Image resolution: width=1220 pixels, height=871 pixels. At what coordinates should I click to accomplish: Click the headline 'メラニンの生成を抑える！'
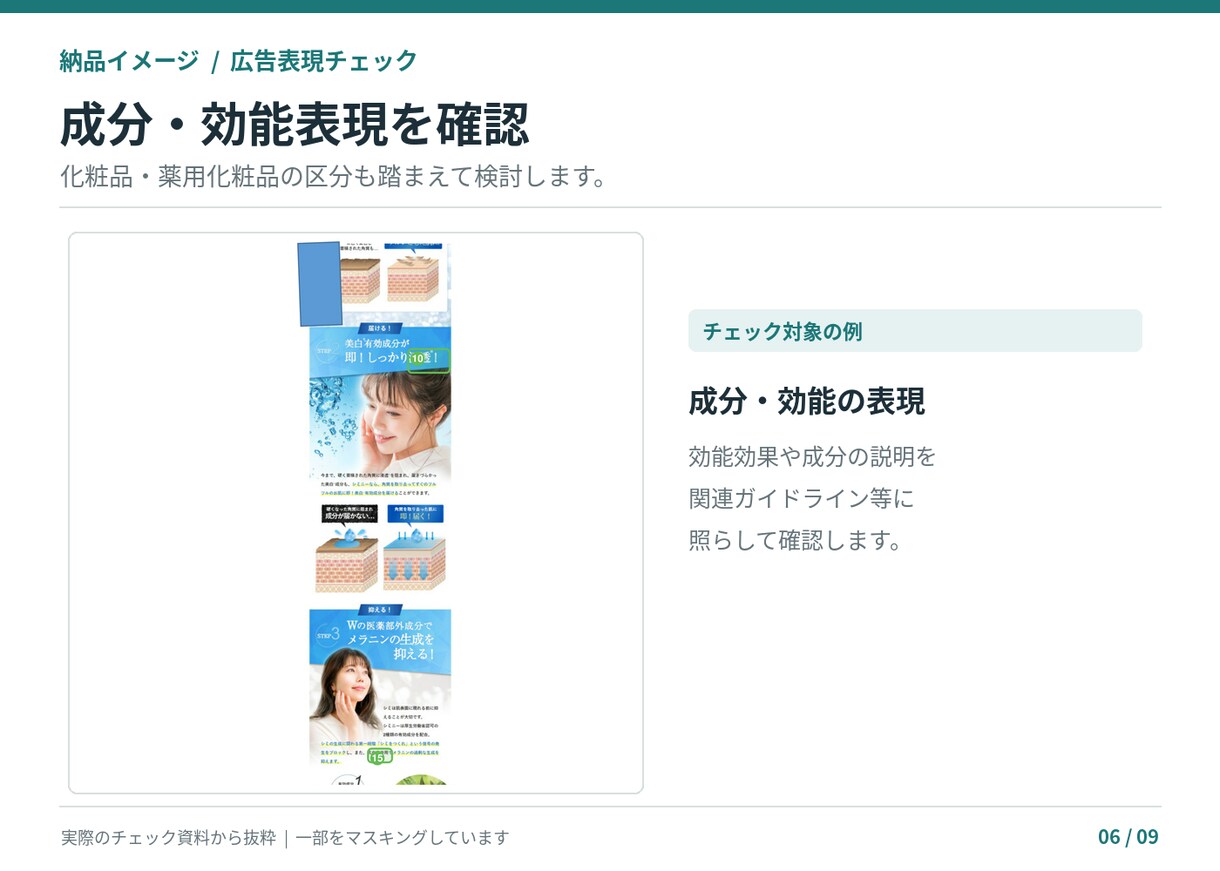click(392, 646)
